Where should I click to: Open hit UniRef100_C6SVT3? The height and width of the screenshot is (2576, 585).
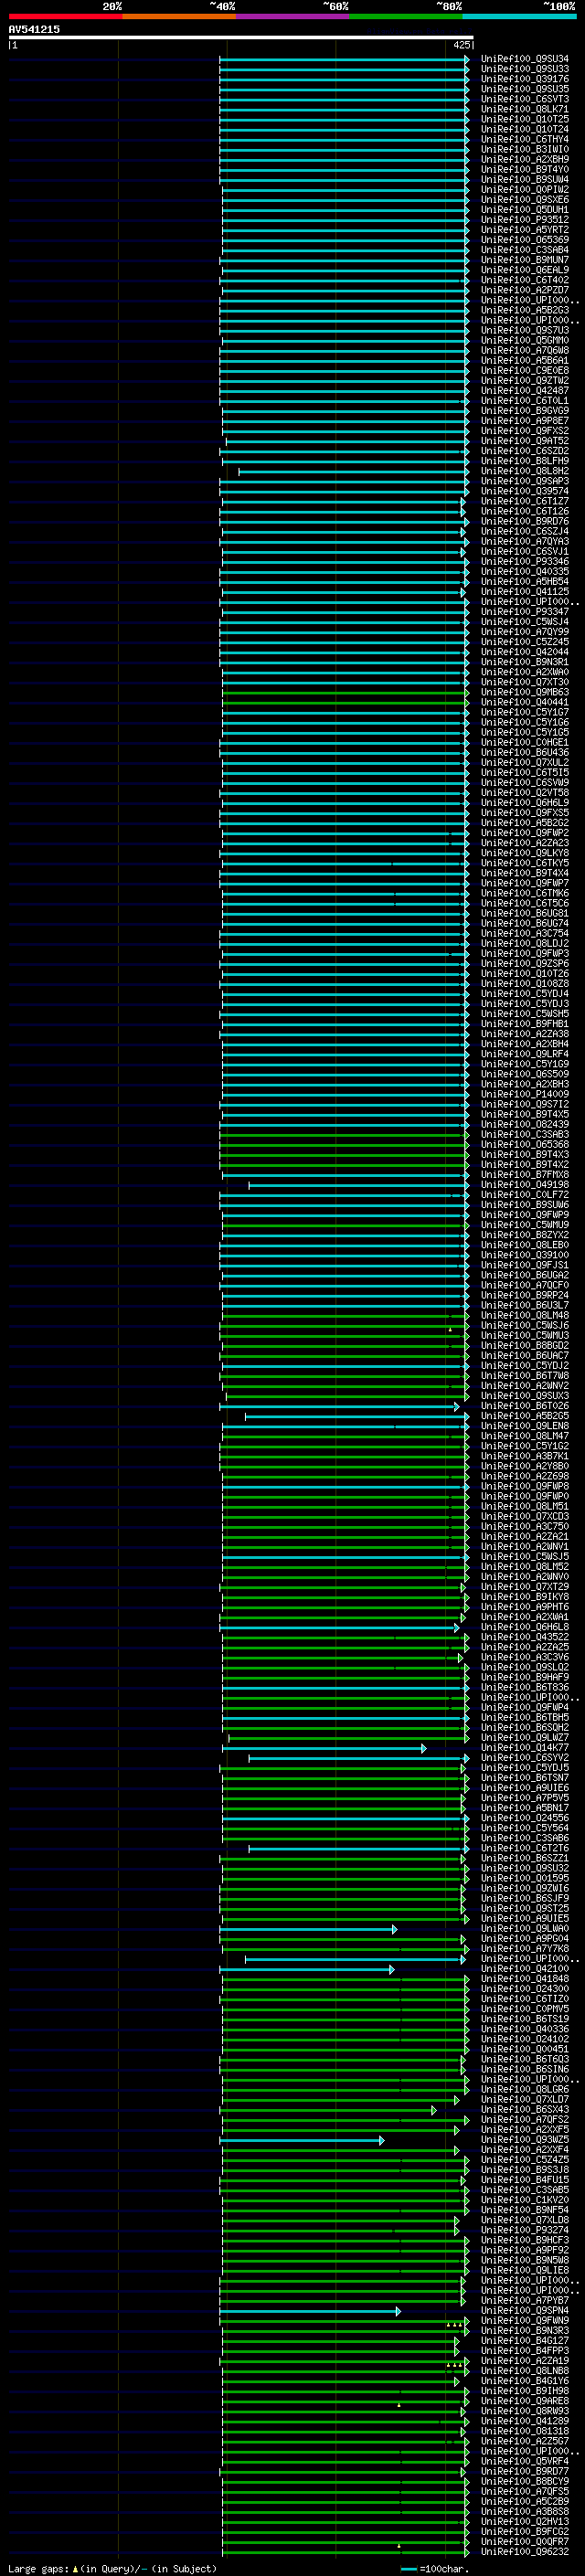pos(525,99)
